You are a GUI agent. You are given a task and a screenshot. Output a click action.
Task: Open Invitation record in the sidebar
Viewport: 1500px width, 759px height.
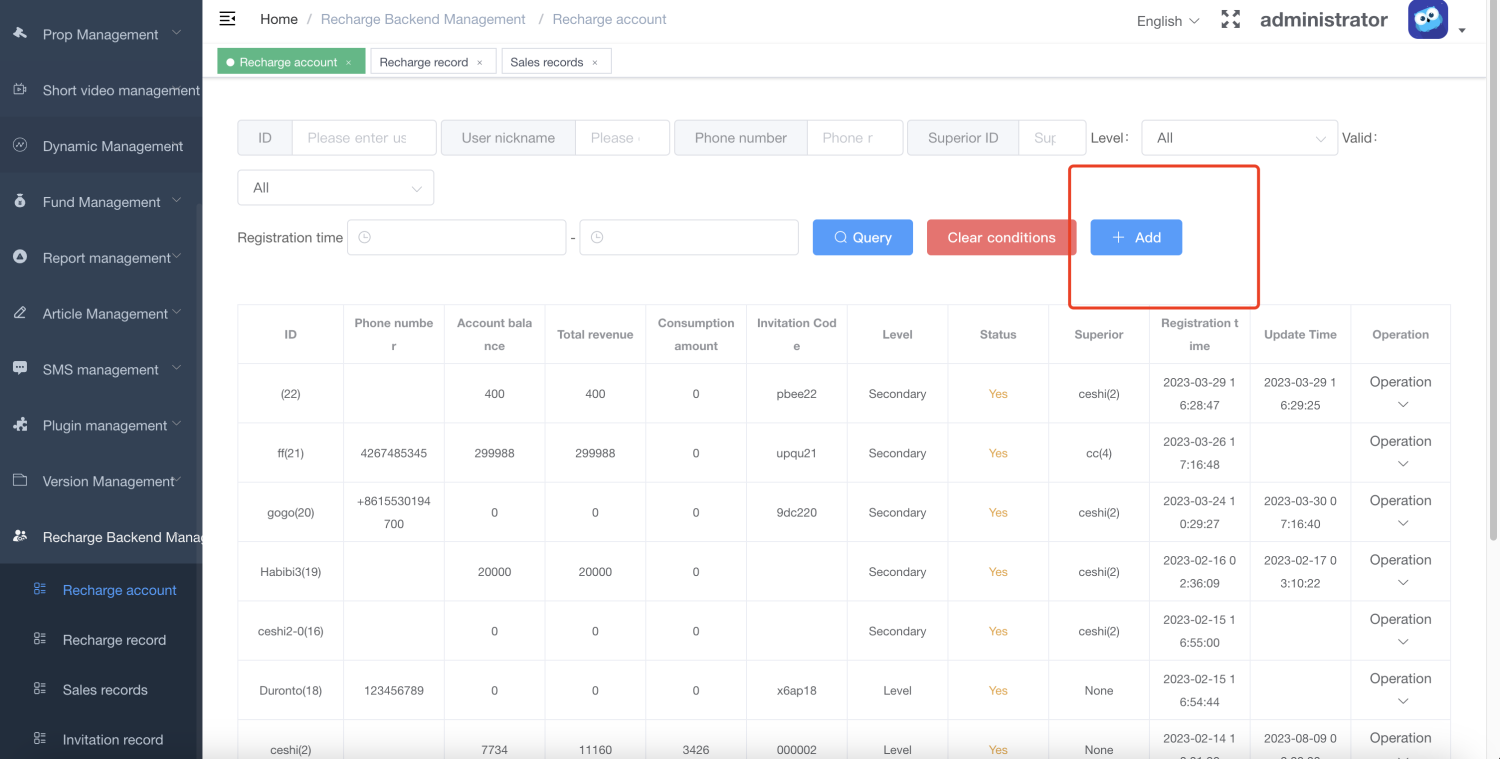[112, 740]
